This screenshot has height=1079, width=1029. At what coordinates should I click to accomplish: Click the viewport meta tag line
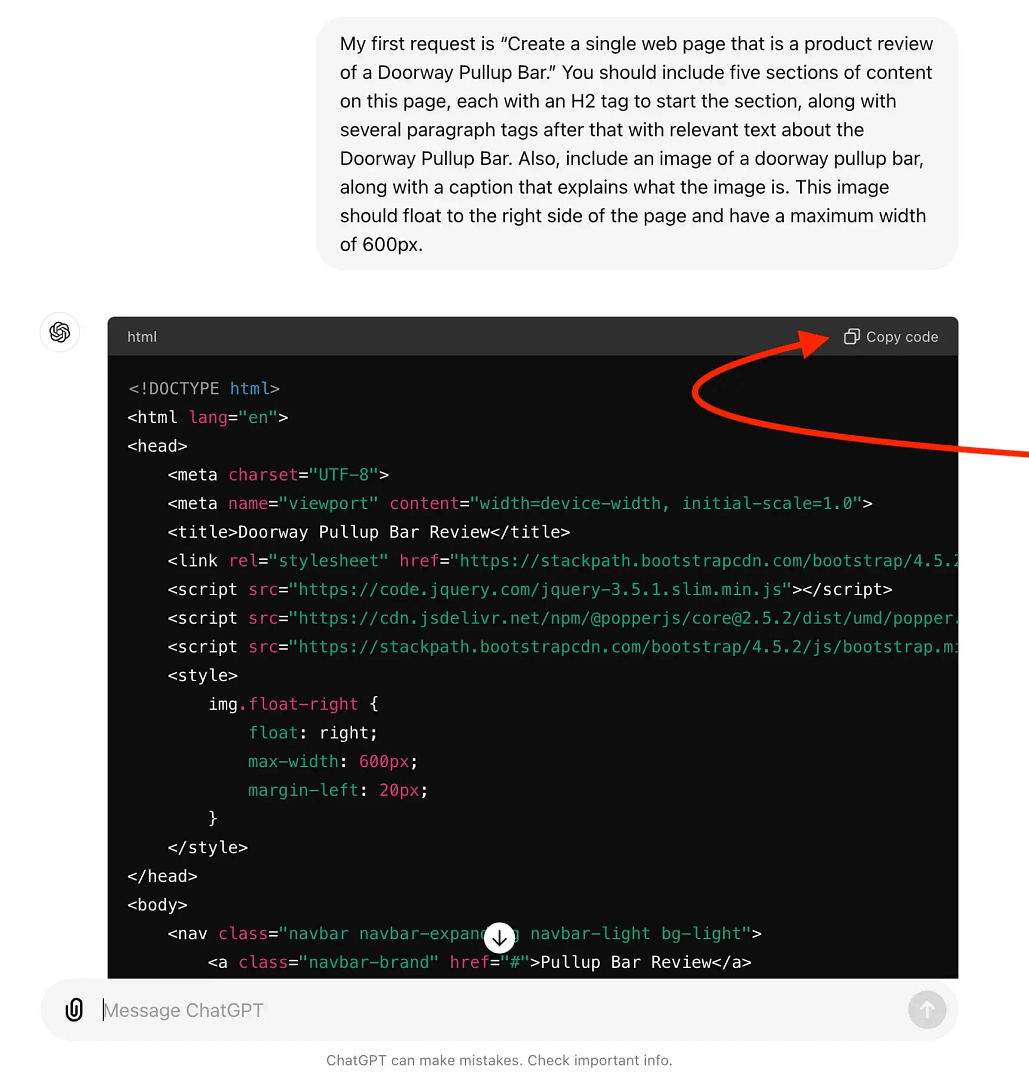pyautogui.click(x=520, y=504)
